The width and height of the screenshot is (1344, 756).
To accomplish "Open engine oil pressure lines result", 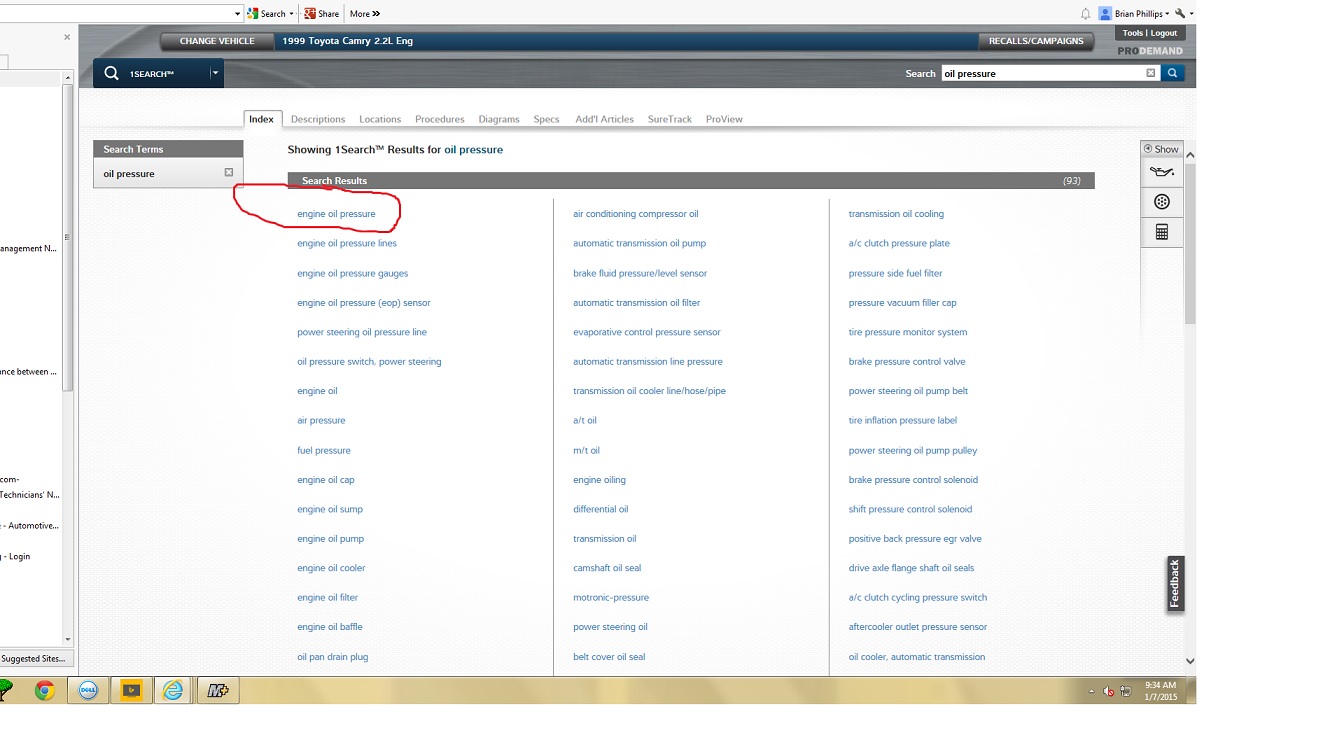I will [347, 243].
